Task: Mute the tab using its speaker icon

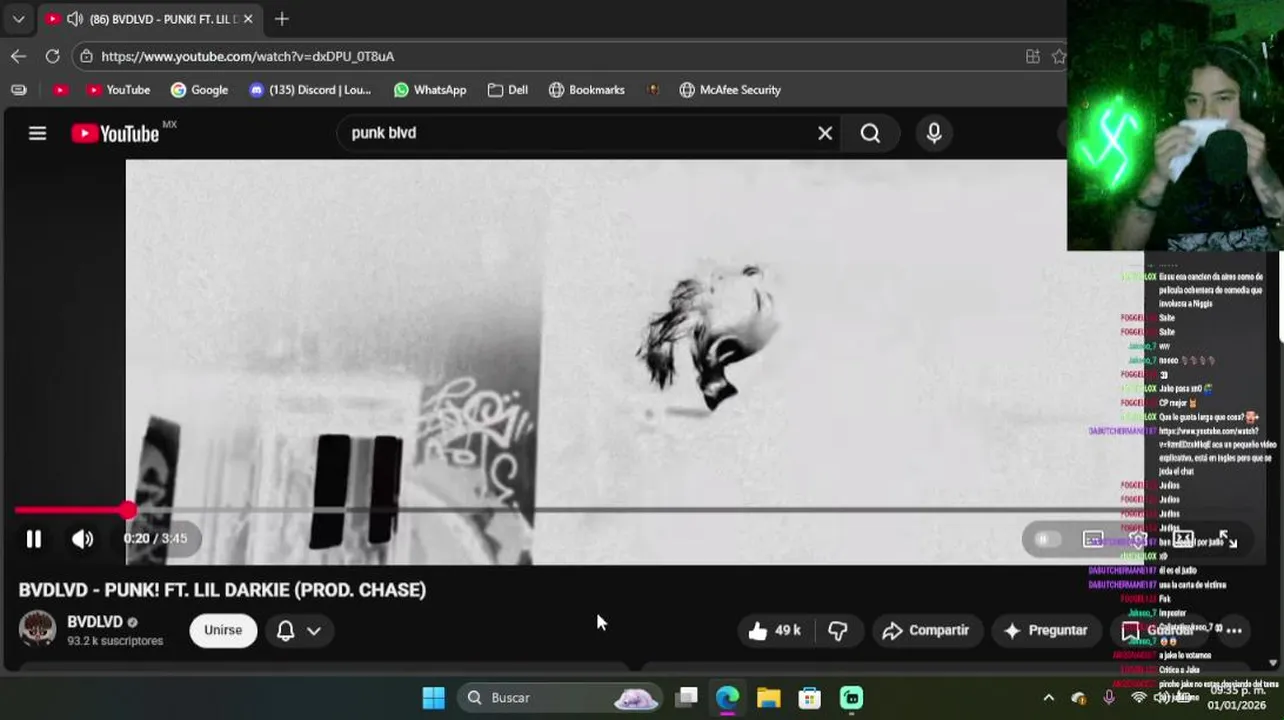Action: click(x=74, y=19)
